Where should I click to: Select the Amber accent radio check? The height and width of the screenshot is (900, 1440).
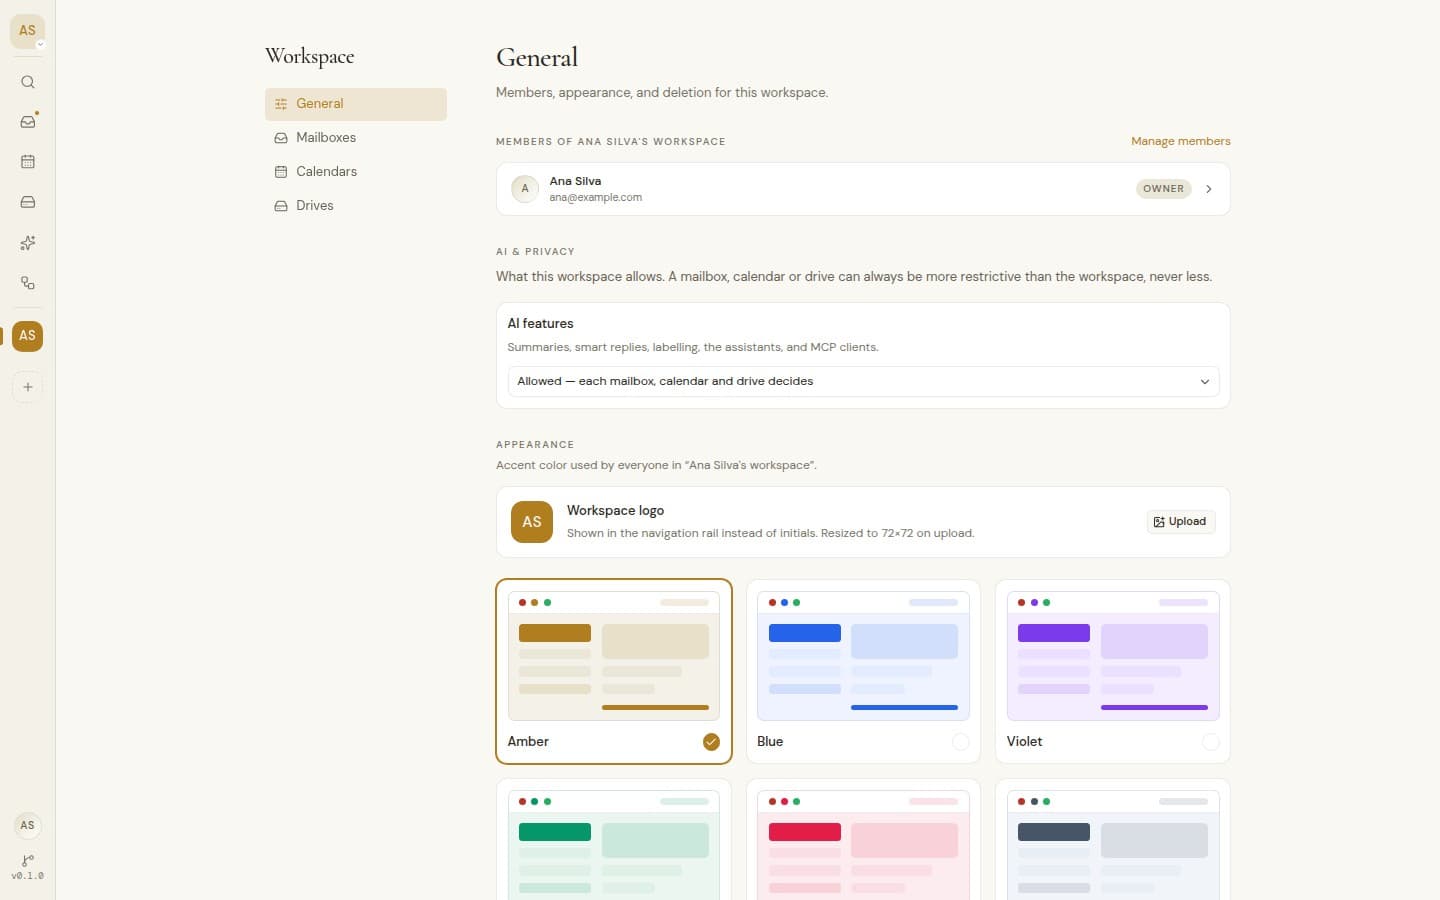tap(711, 741)
